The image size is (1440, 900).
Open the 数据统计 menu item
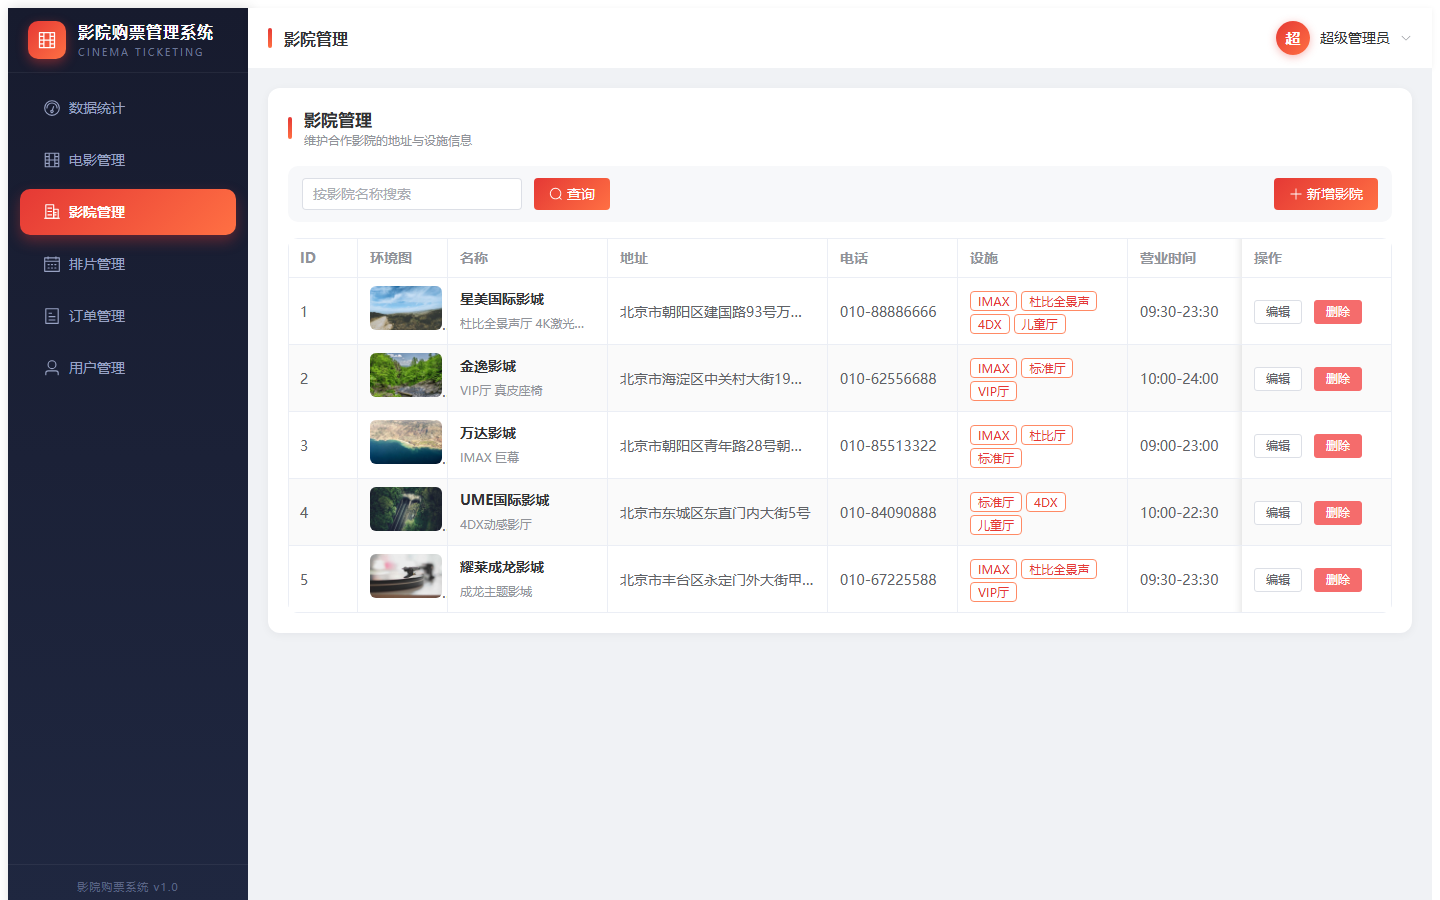point(128,108)
